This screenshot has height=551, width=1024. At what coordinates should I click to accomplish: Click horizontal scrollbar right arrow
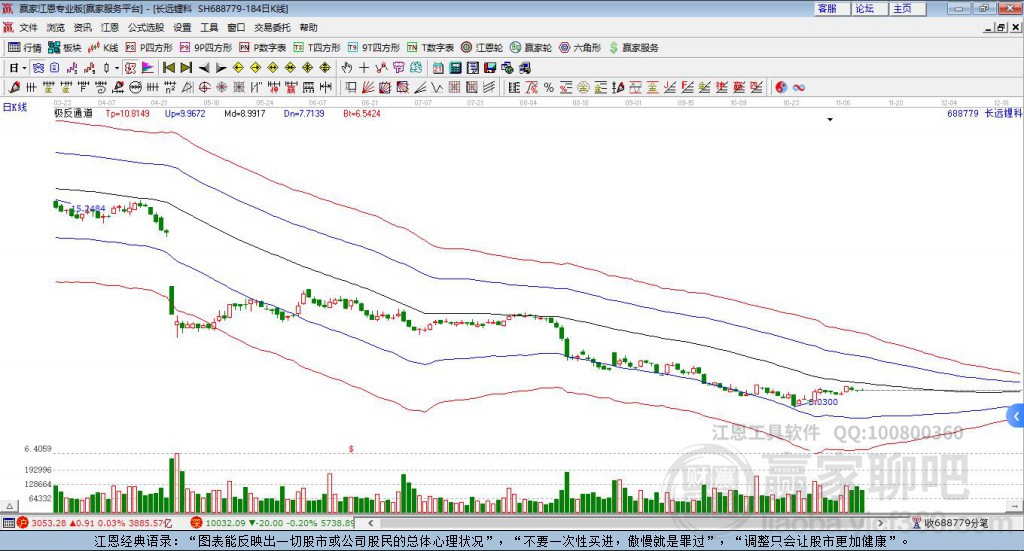(x=881, y=523)
